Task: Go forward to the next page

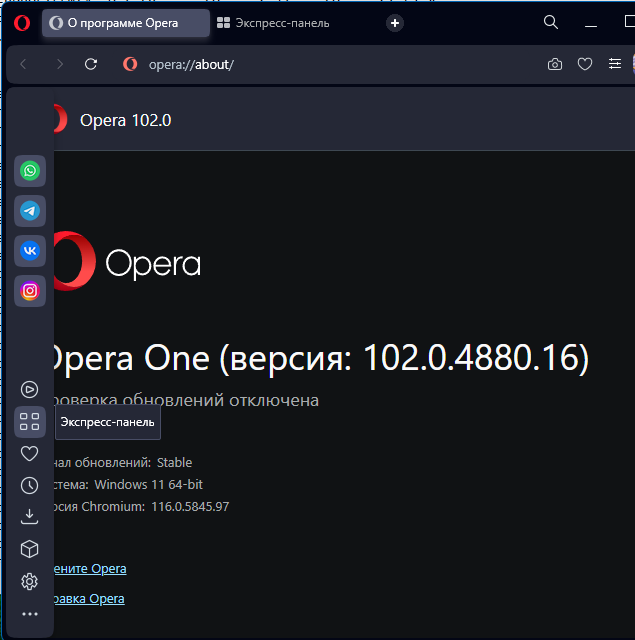Action: (60, 64)
